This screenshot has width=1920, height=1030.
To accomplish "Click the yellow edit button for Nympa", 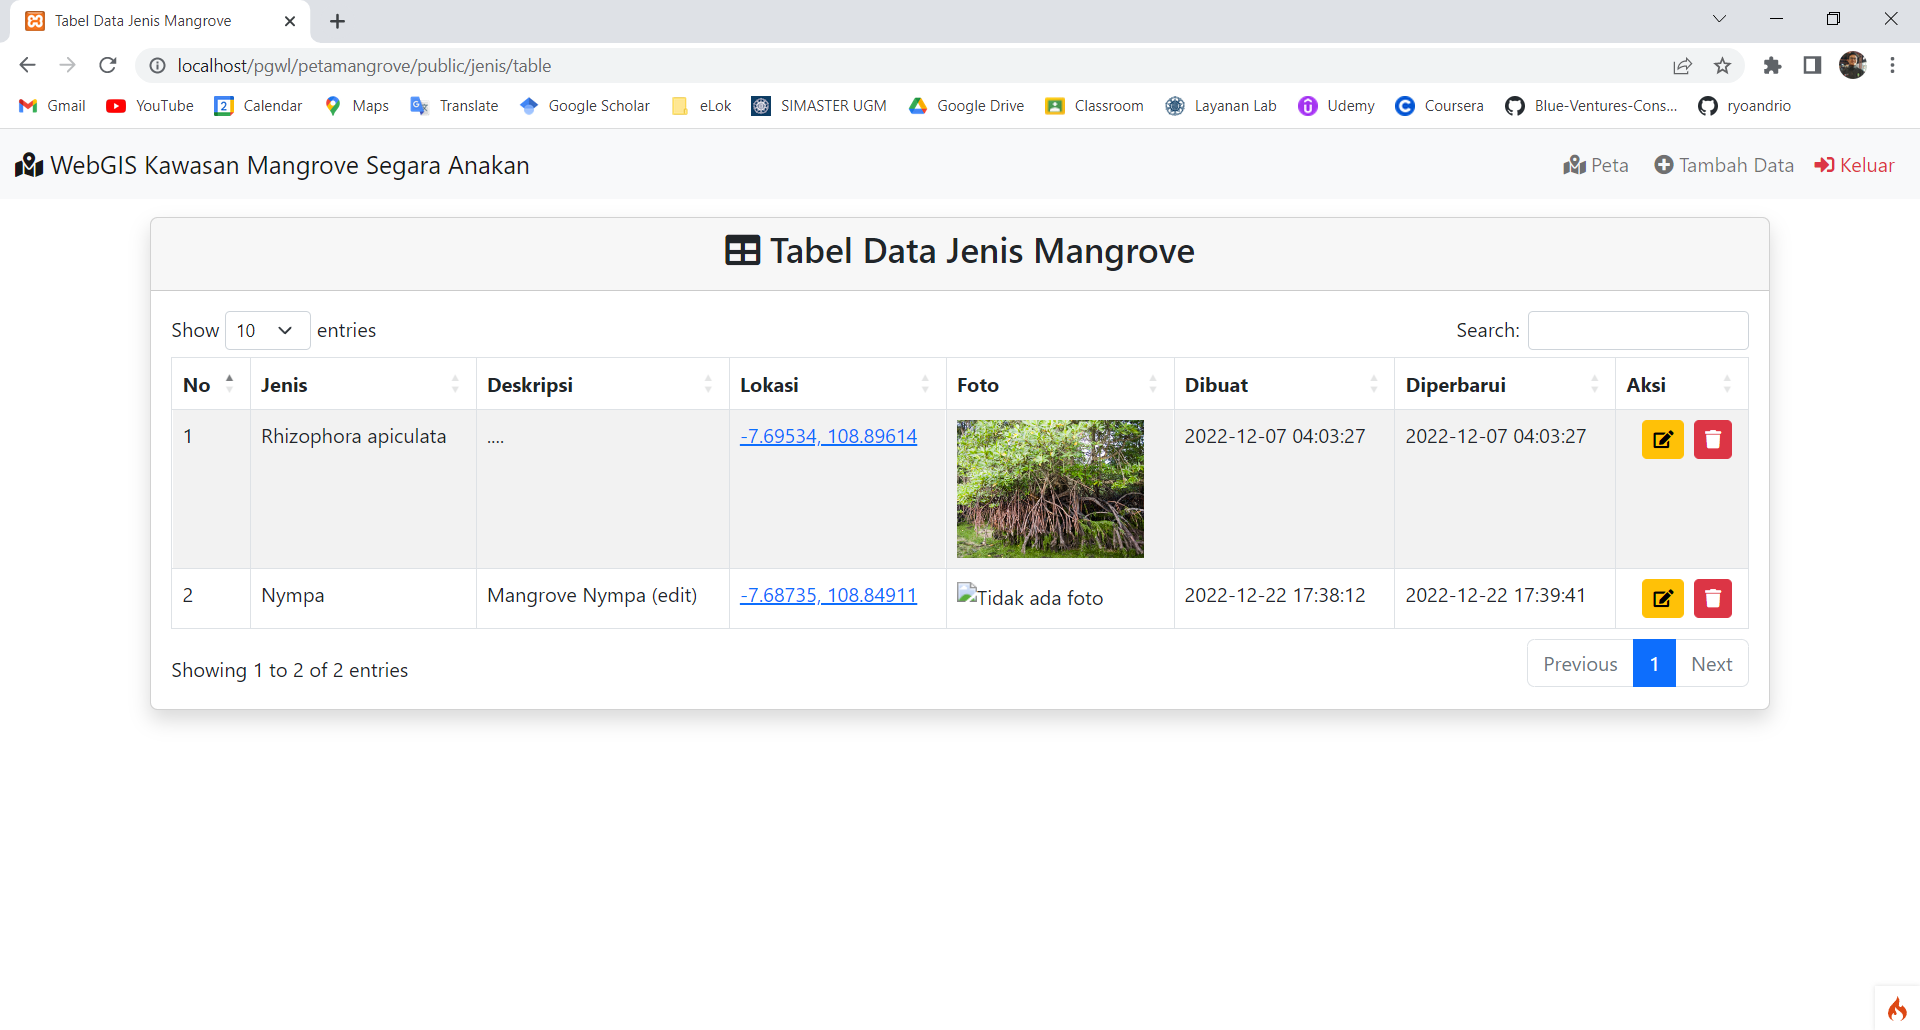I will [x=1662, y=599].
